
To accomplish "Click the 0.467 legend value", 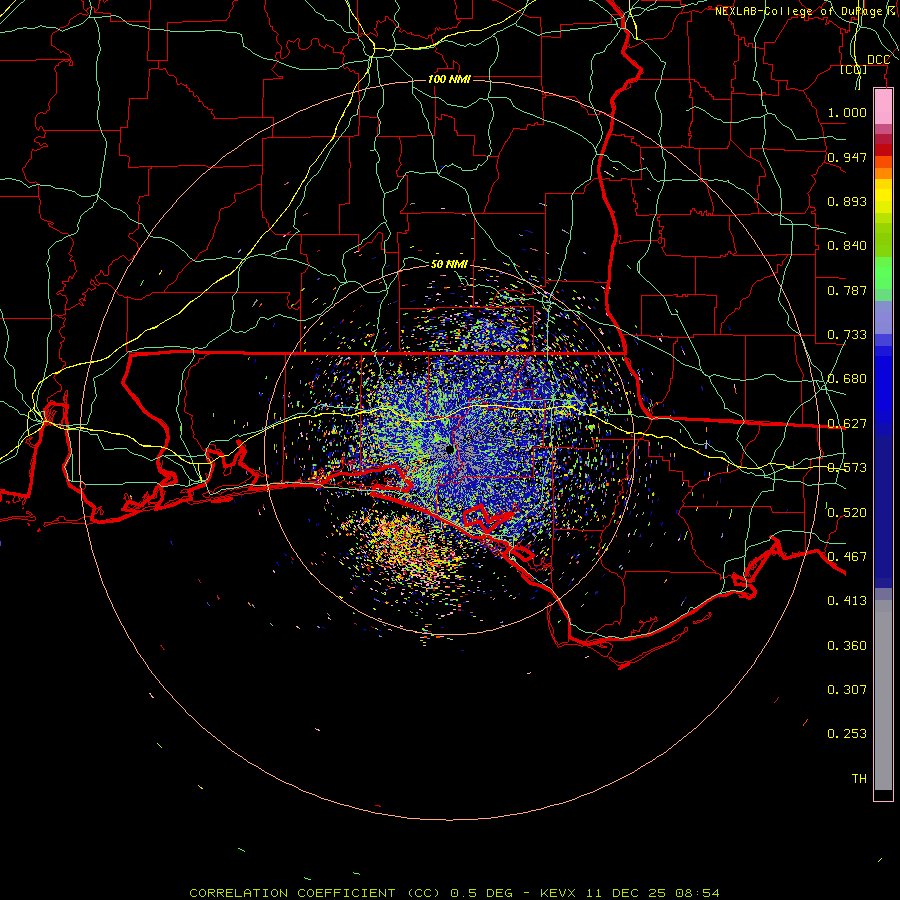I will pyautogui.click(x=847, y=557).
